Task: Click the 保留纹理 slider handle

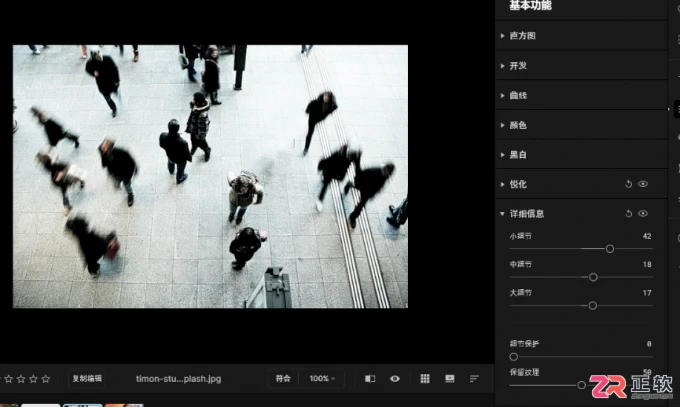Action: coord(582,385)
